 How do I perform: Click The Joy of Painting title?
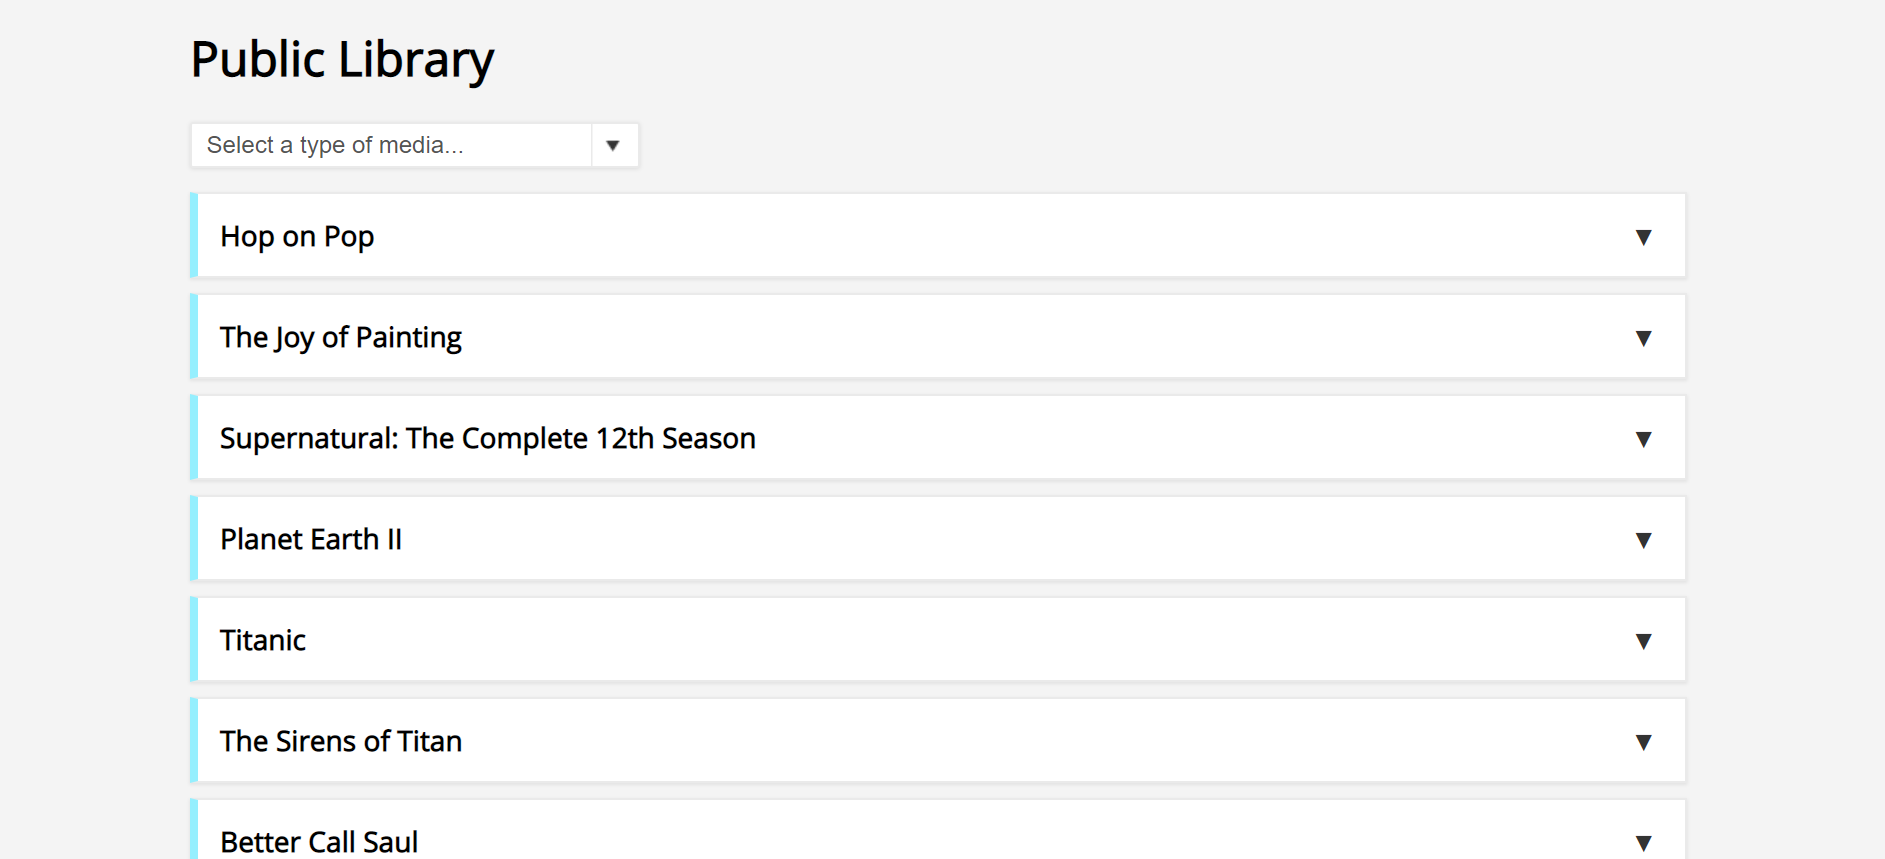(340, 338)
